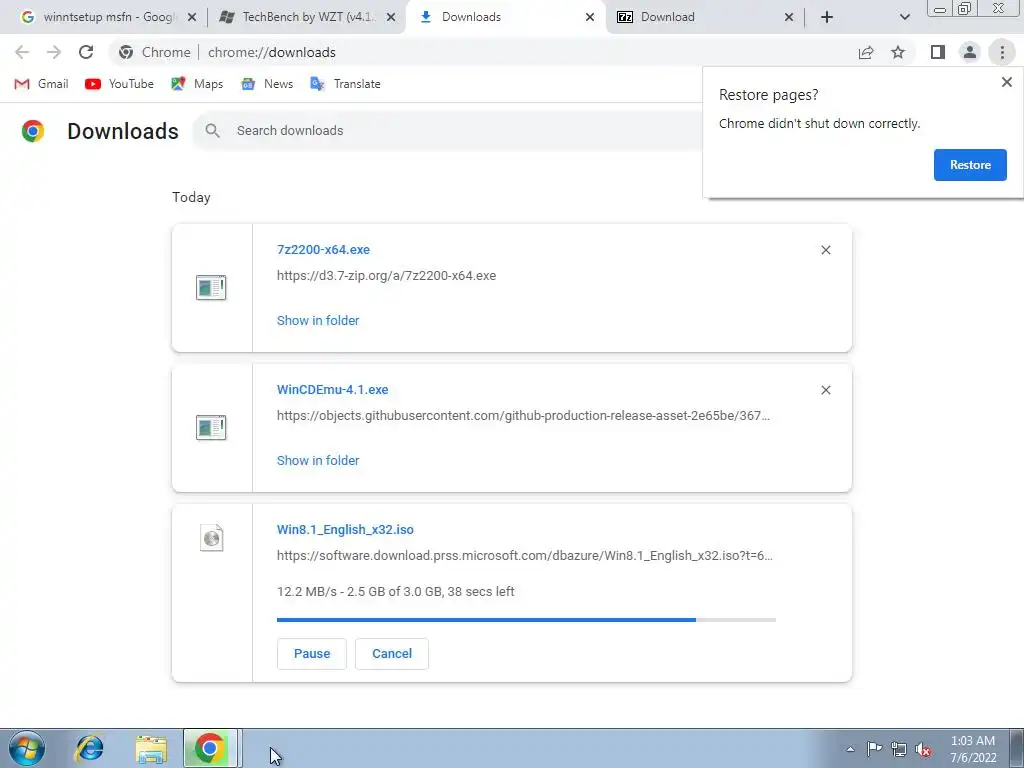Remove 7z2200-x64.exe from the list
This screenshot has width=1024, height=768.
click(825, 250)
